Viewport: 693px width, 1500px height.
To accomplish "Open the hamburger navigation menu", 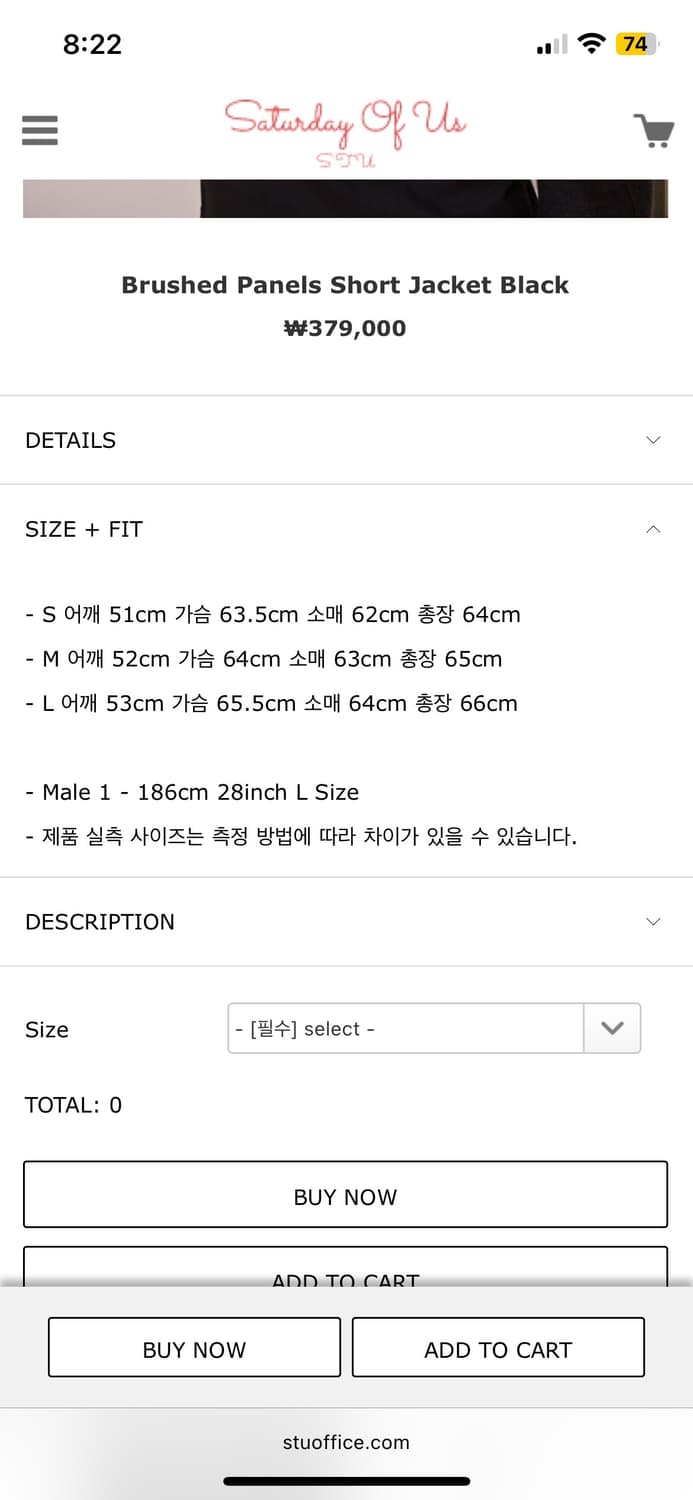I will click(39, 130).
